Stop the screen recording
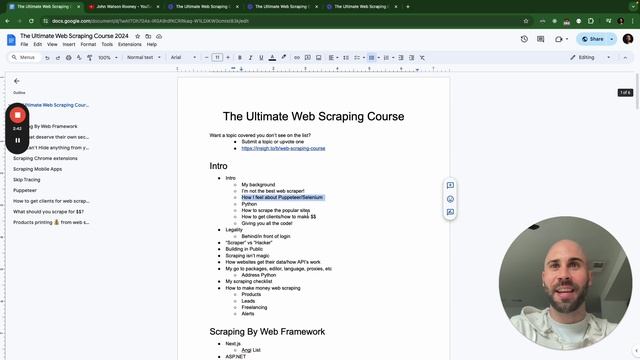The width and height of the screenshot is (640, 360). point(18,115)
